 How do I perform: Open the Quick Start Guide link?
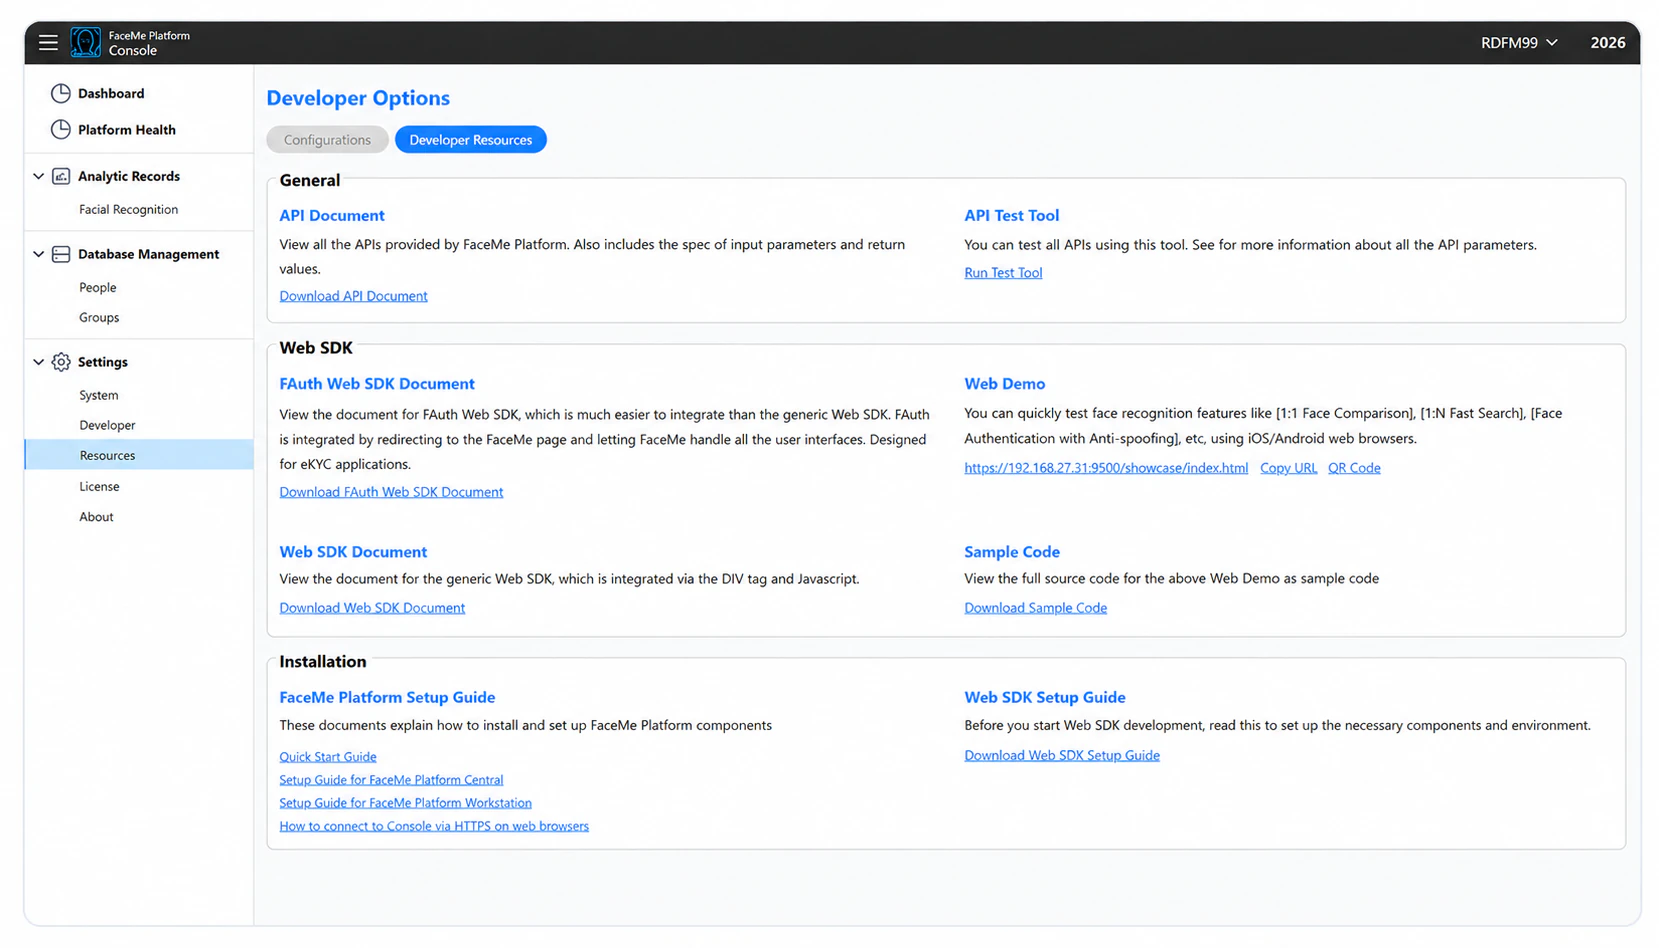(x=328, y=757)
